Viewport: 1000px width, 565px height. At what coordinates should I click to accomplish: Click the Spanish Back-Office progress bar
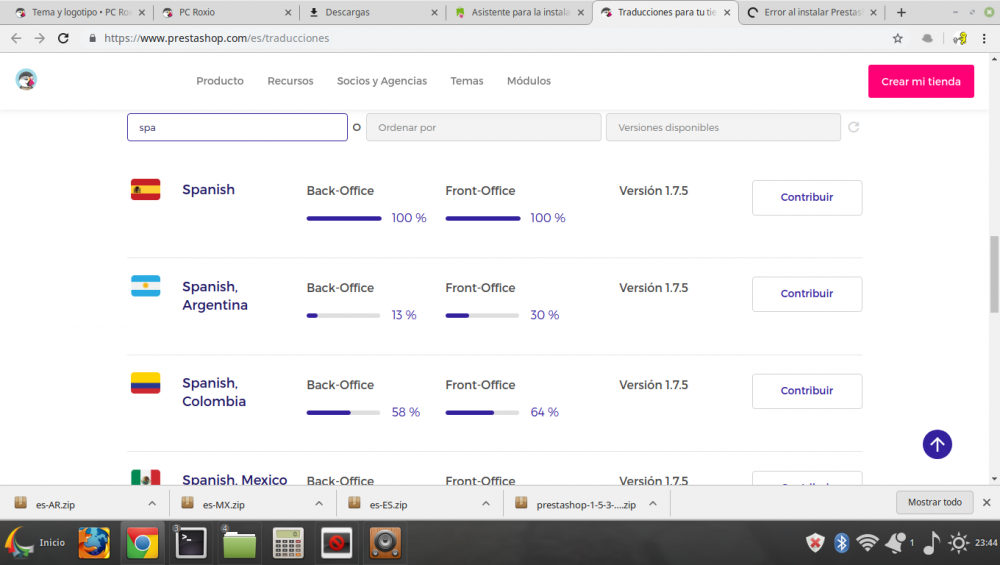coord(344,218)
